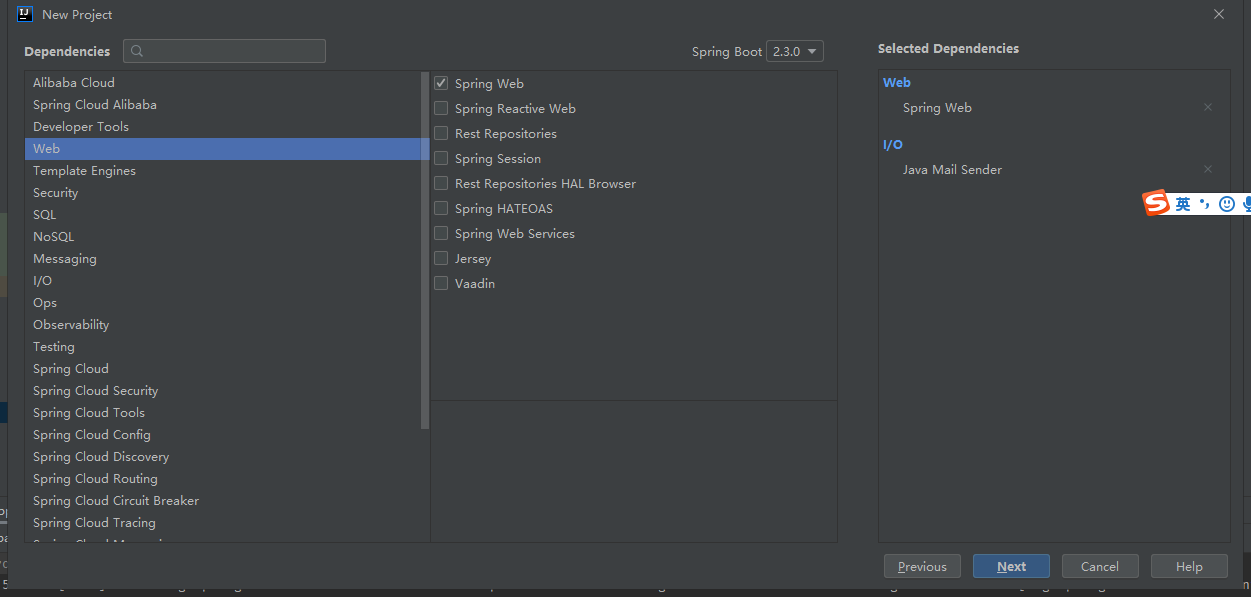Select the Web category
The height and width of the screenshot is (597, 1251).
coord(223,148)
